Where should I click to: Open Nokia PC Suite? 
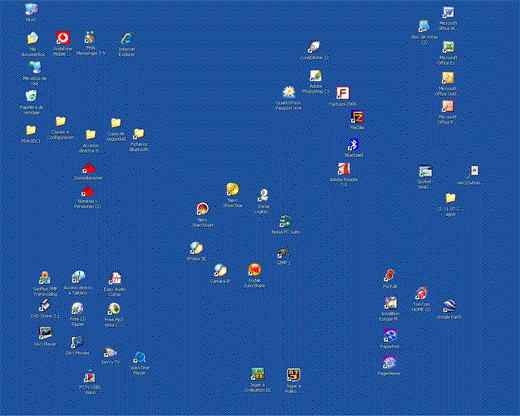(x=285, y=221)
